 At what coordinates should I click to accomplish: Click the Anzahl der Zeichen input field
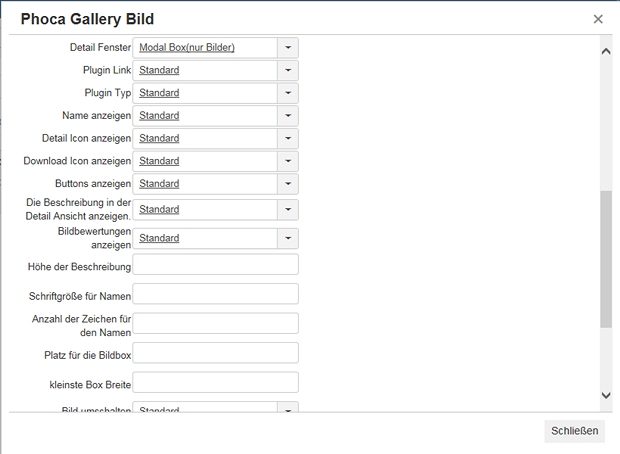point(215,323)
